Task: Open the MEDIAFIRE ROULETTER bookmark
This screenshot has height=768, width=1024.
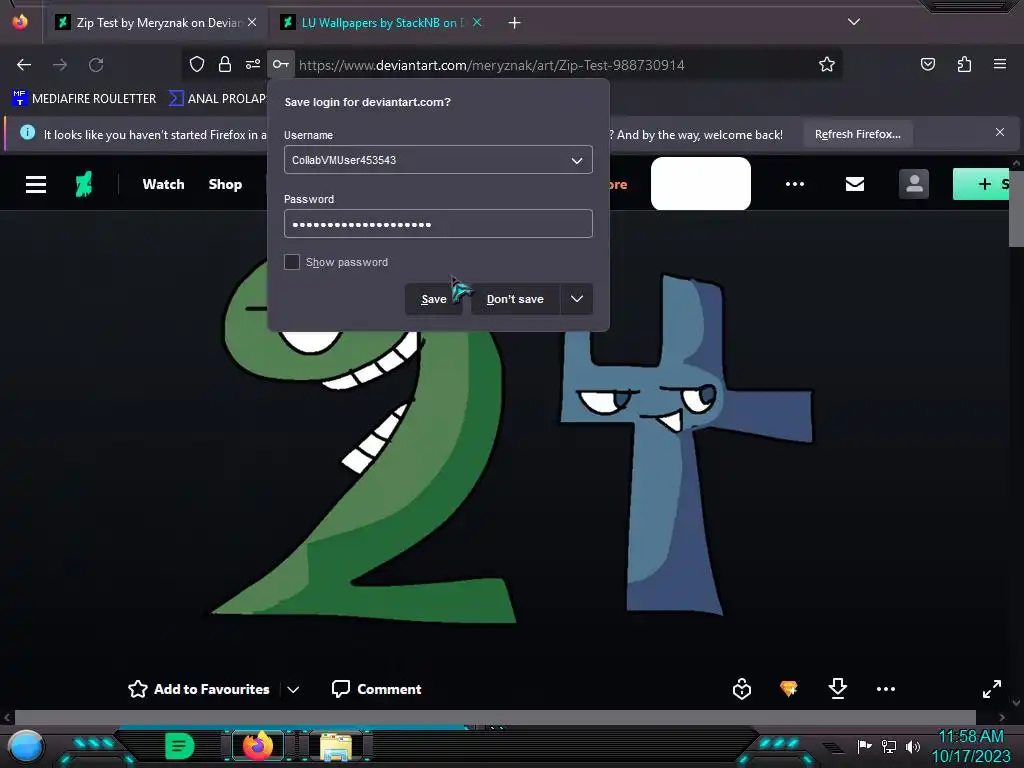Action: [84, 99]
